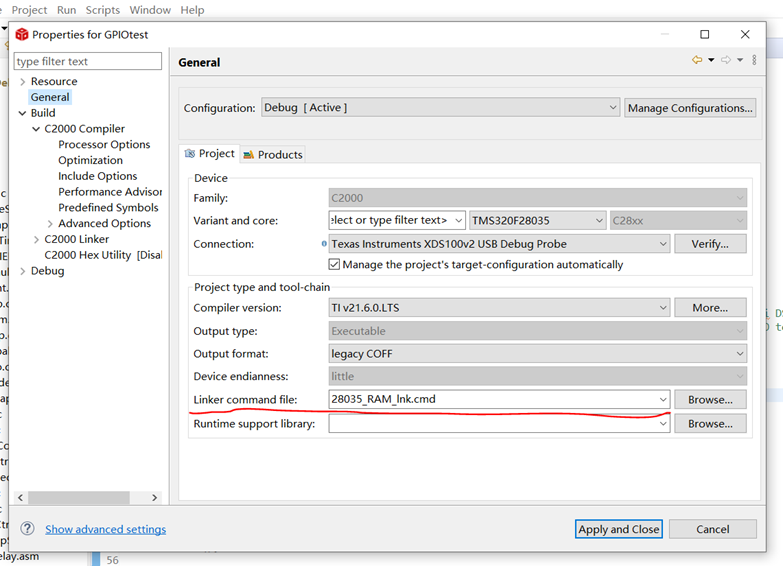The image size is (783, 566).
Task: Click the back navigation arrow icon
Action: pos(697,61)
